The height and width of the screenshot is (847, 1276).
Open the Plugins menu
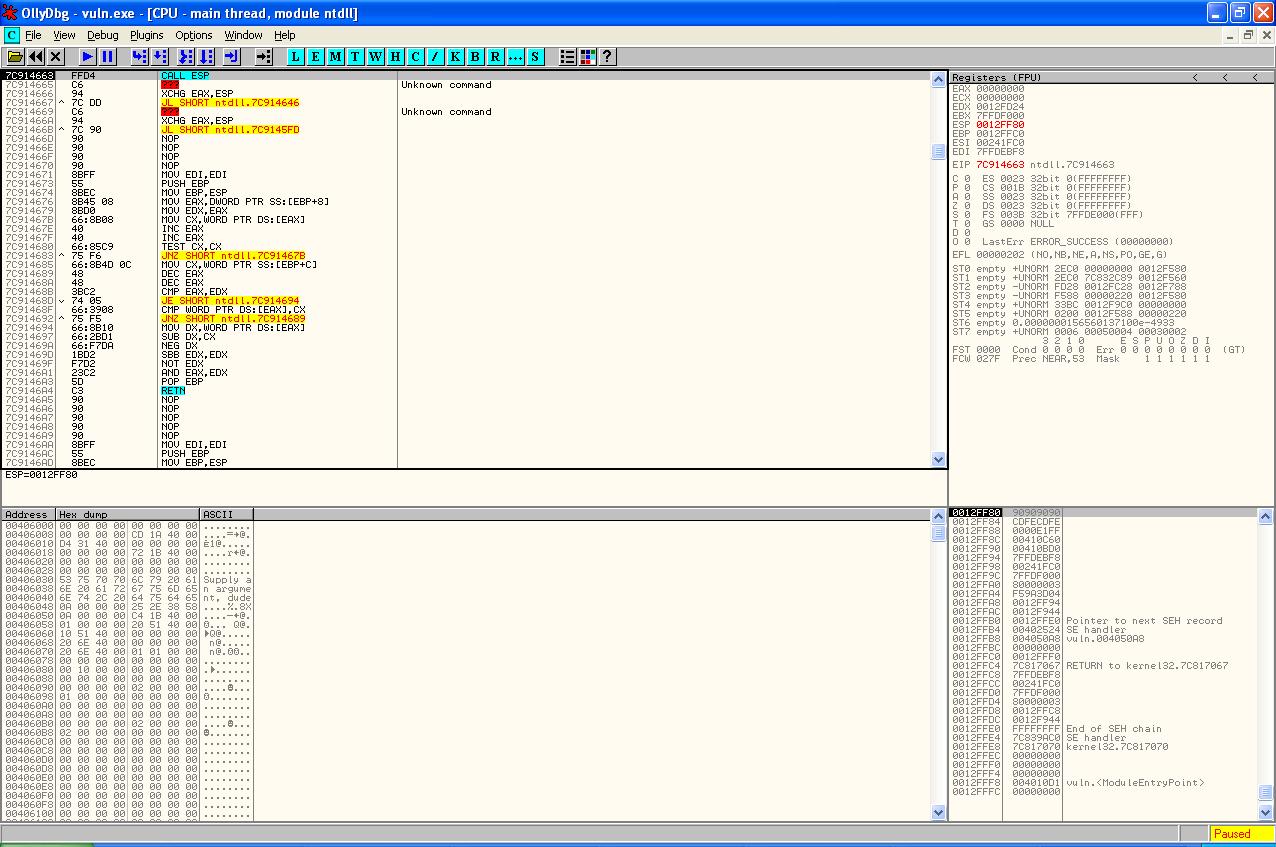(x=146, y=35)
